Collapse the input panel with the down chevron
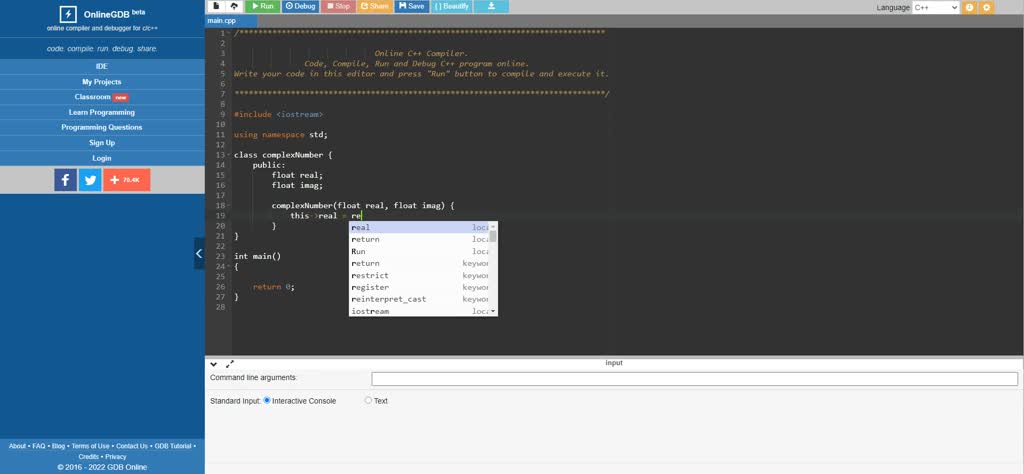Screen dimensions: 1024x474 [x=214, y=364]
